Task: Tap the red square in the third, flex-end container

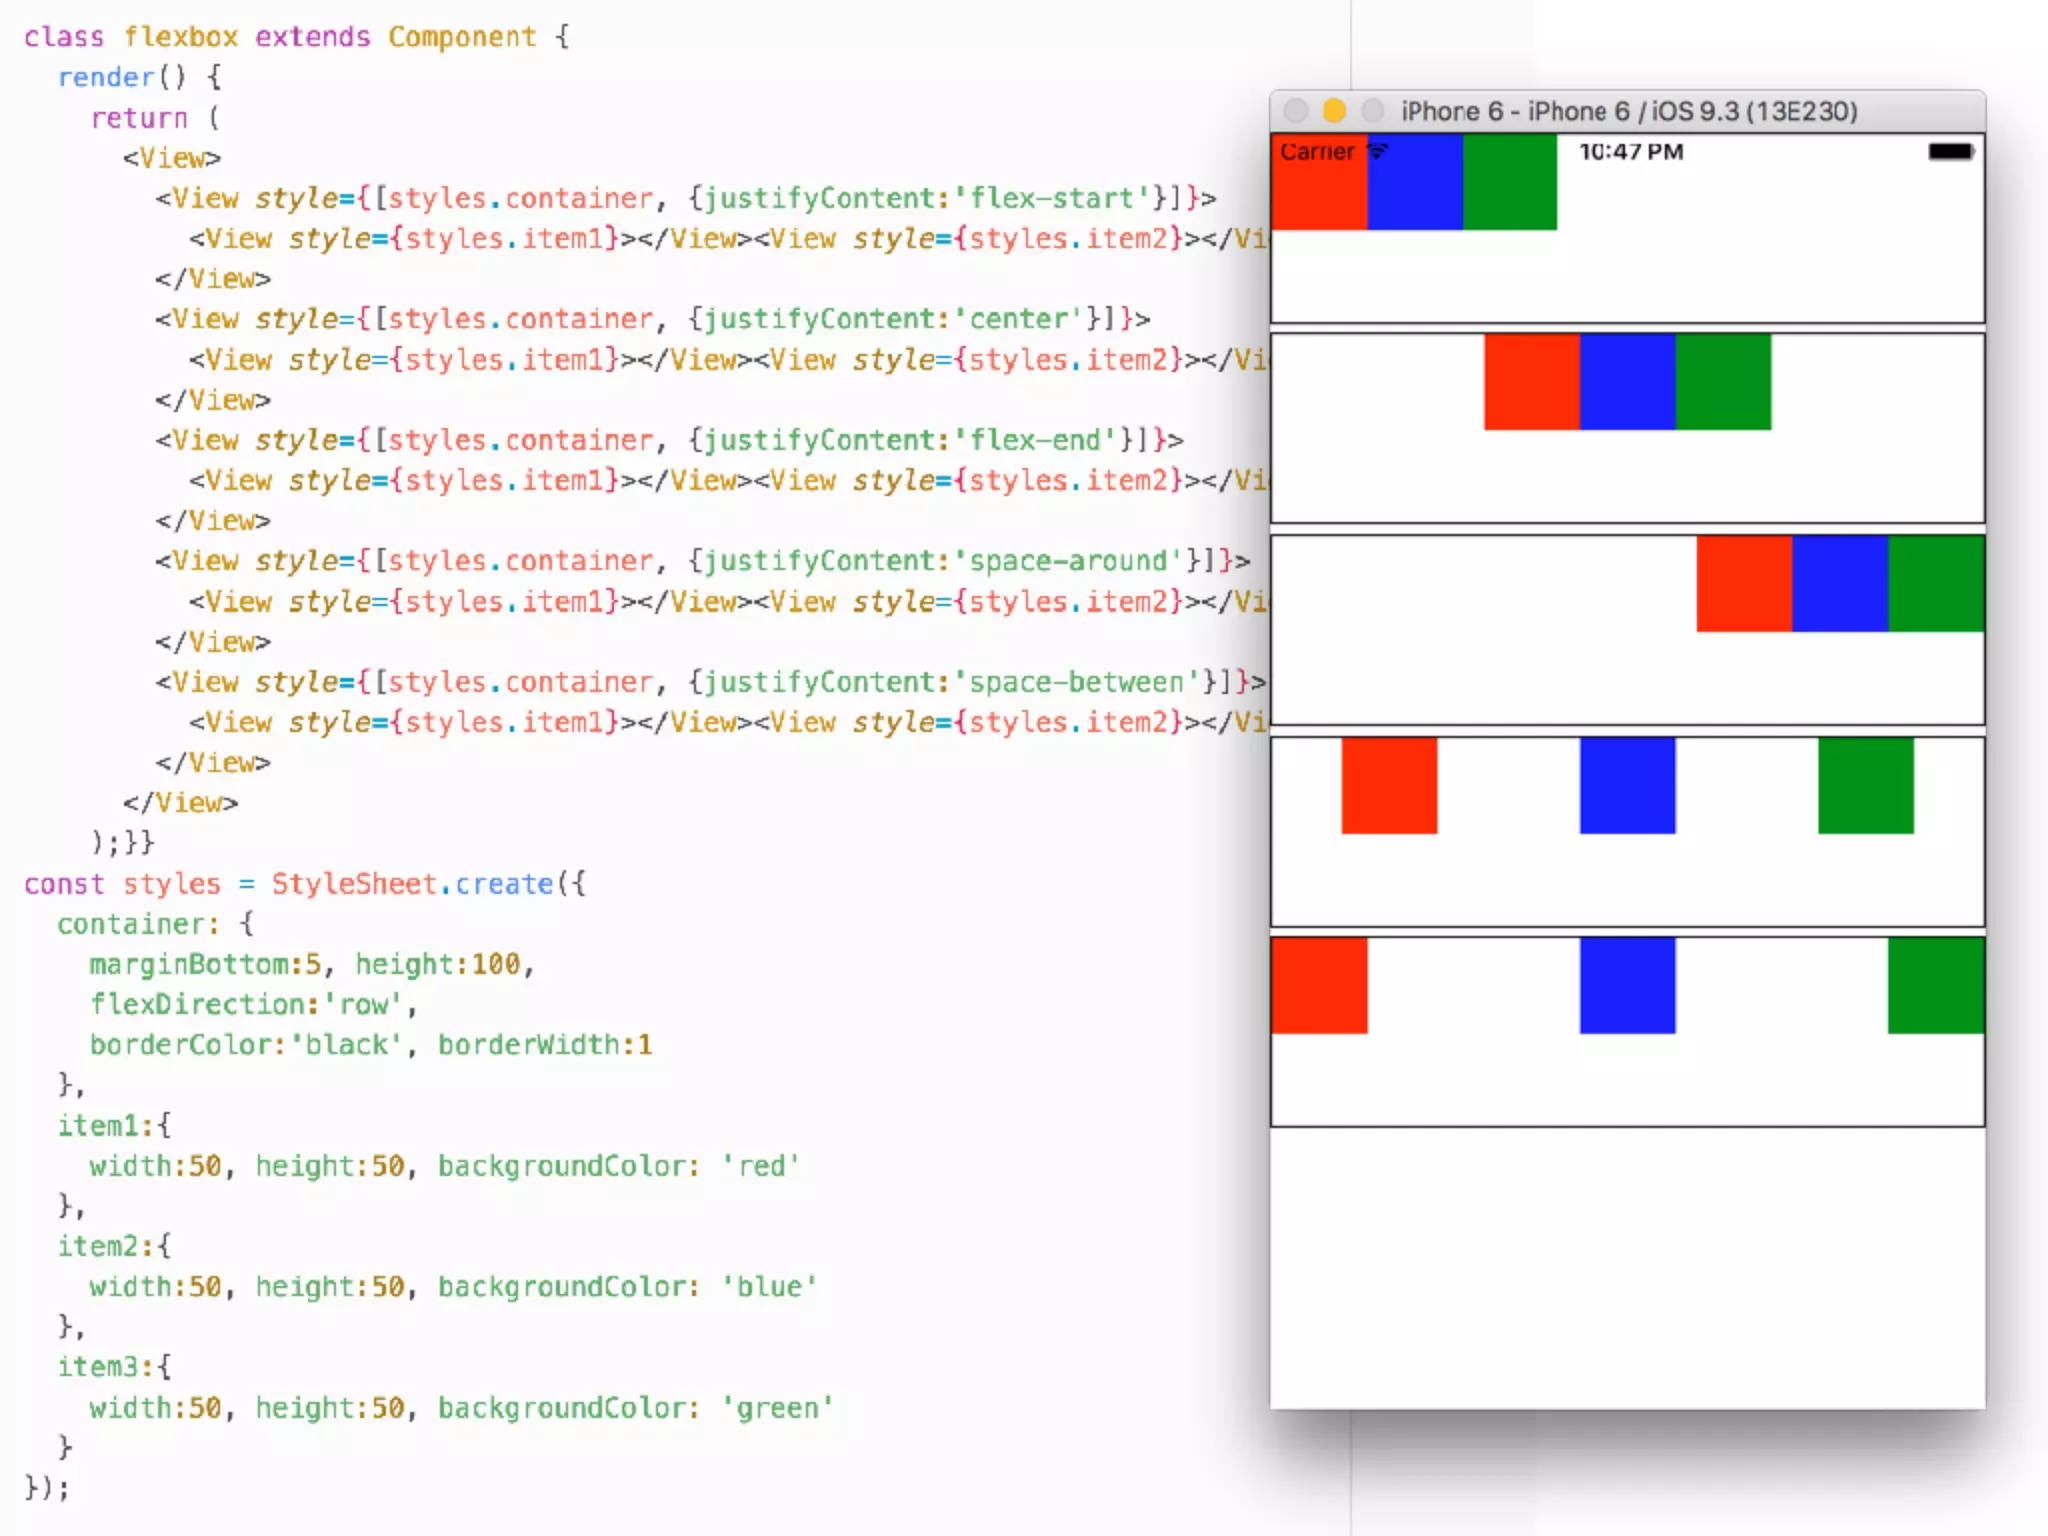Action: pos(1744,584)
